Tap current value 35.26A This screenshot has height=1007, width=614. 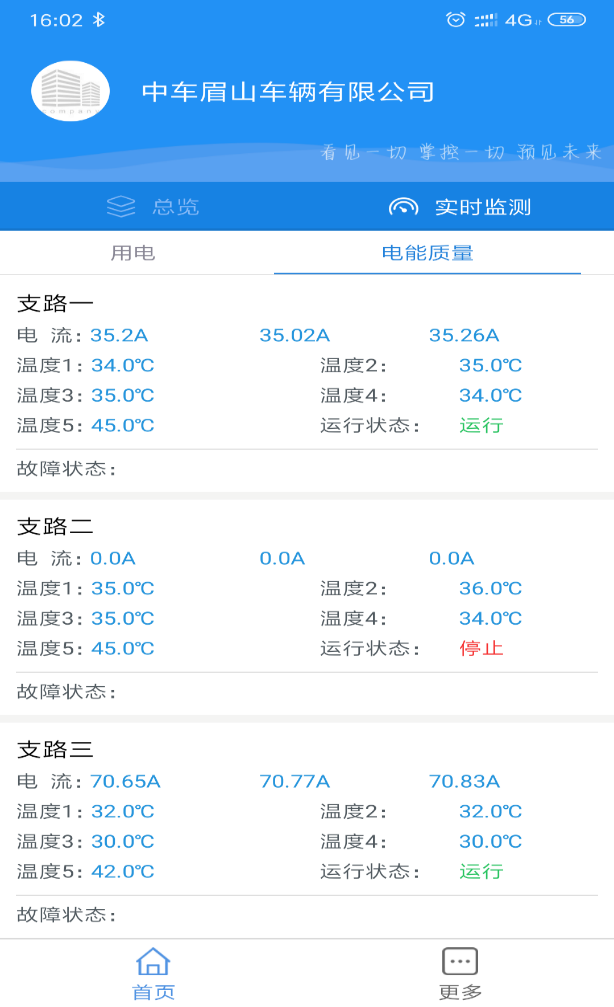[464, 335]
